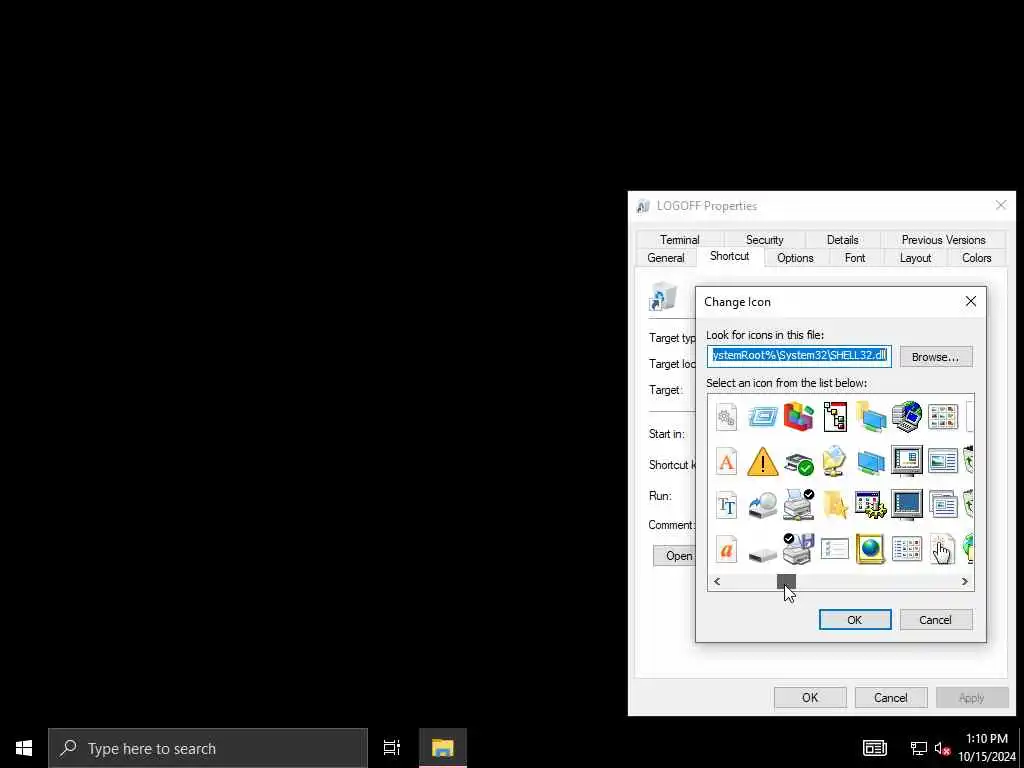Open Task View from the taskbar
The image size is (1024, 768).
tap(391, 748)
